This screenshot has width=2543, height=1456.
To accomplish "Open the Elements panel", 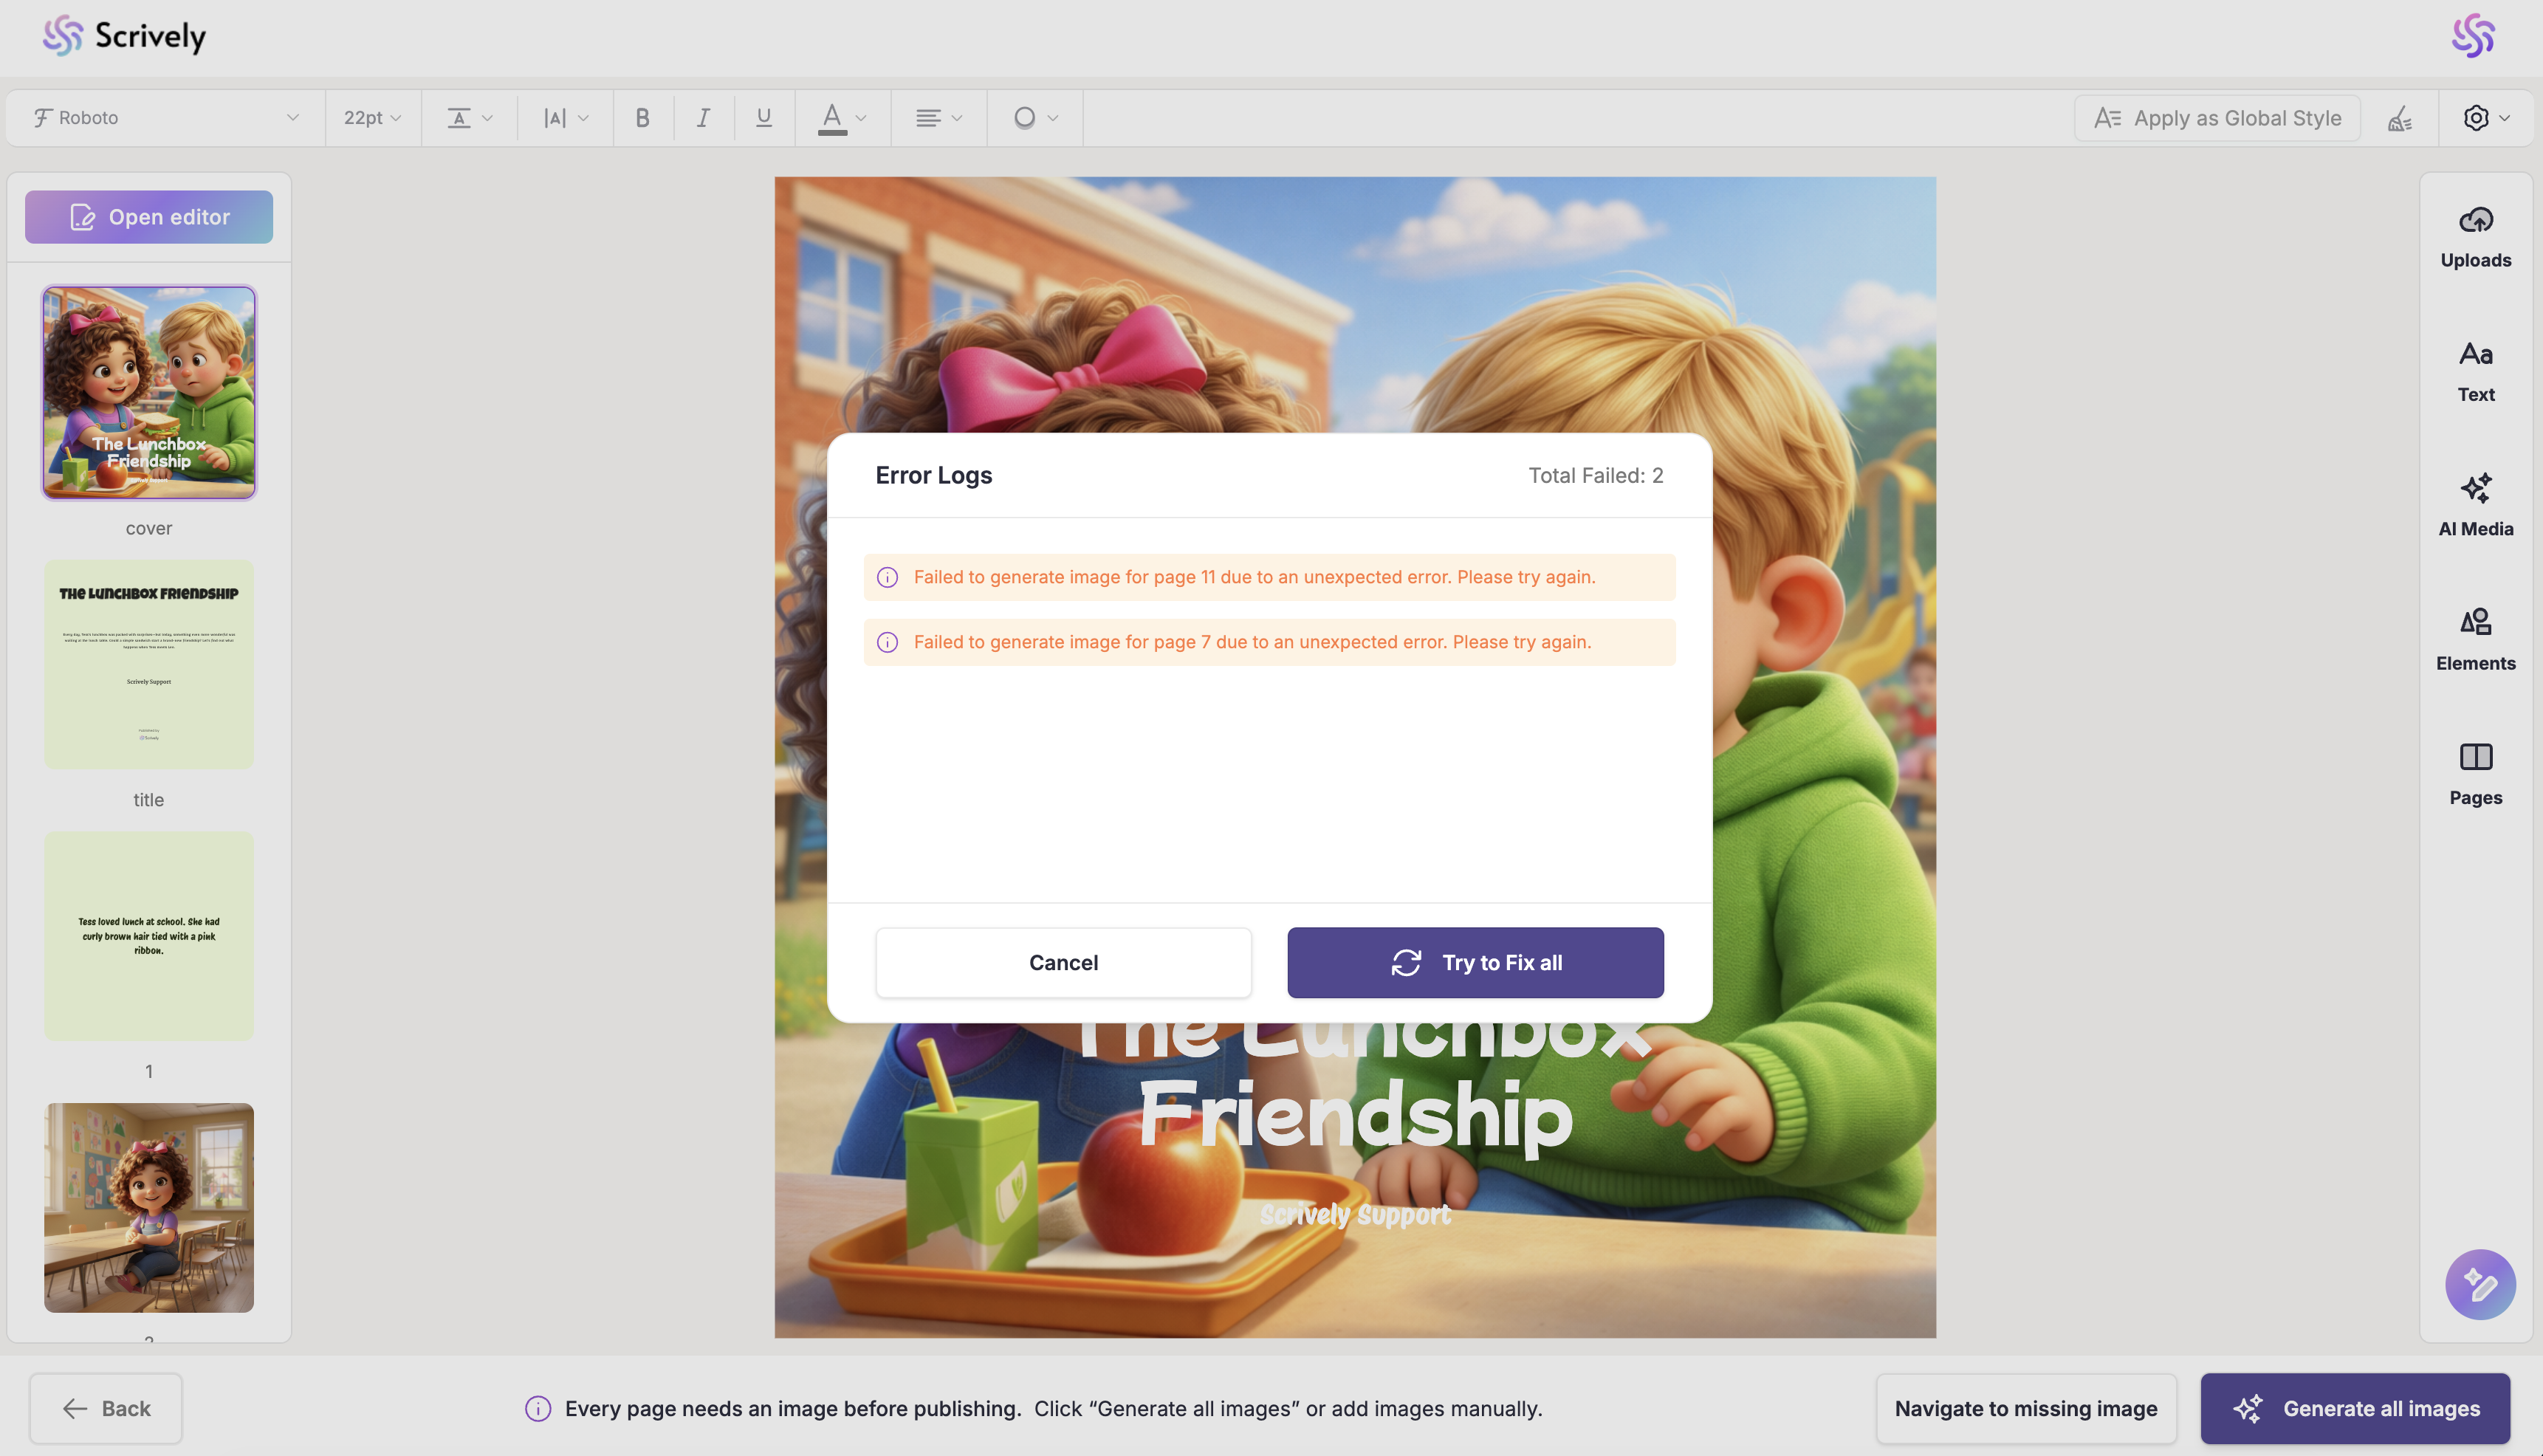I will (x=2475, y=639).
